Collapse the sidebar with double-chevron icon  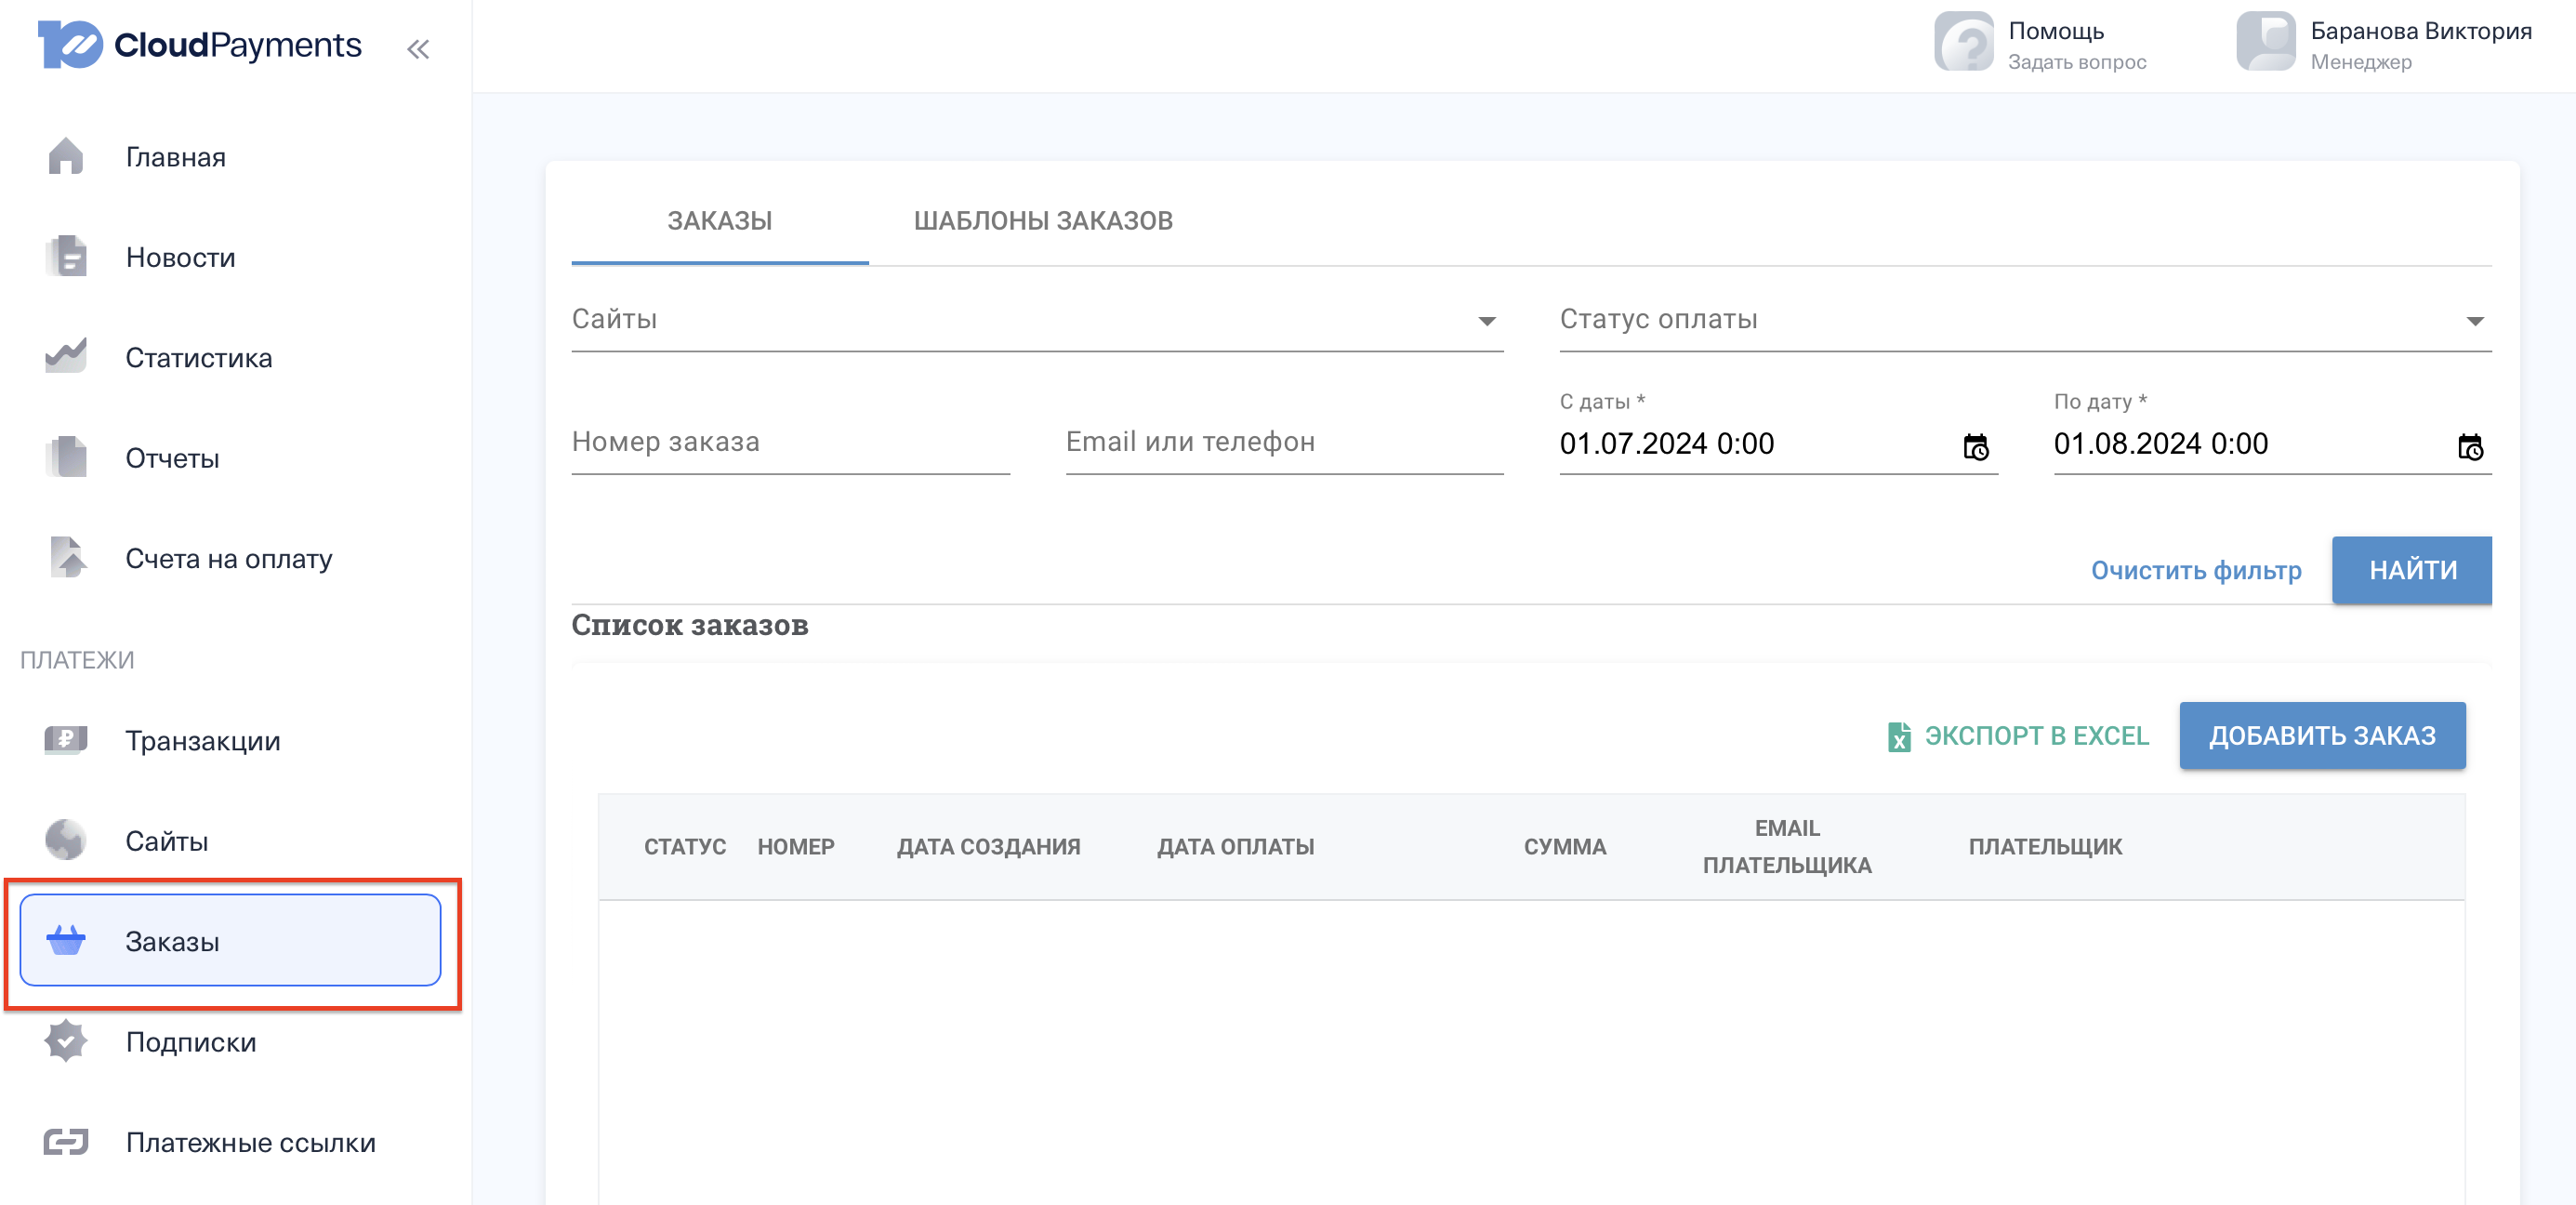click(418, 48)
